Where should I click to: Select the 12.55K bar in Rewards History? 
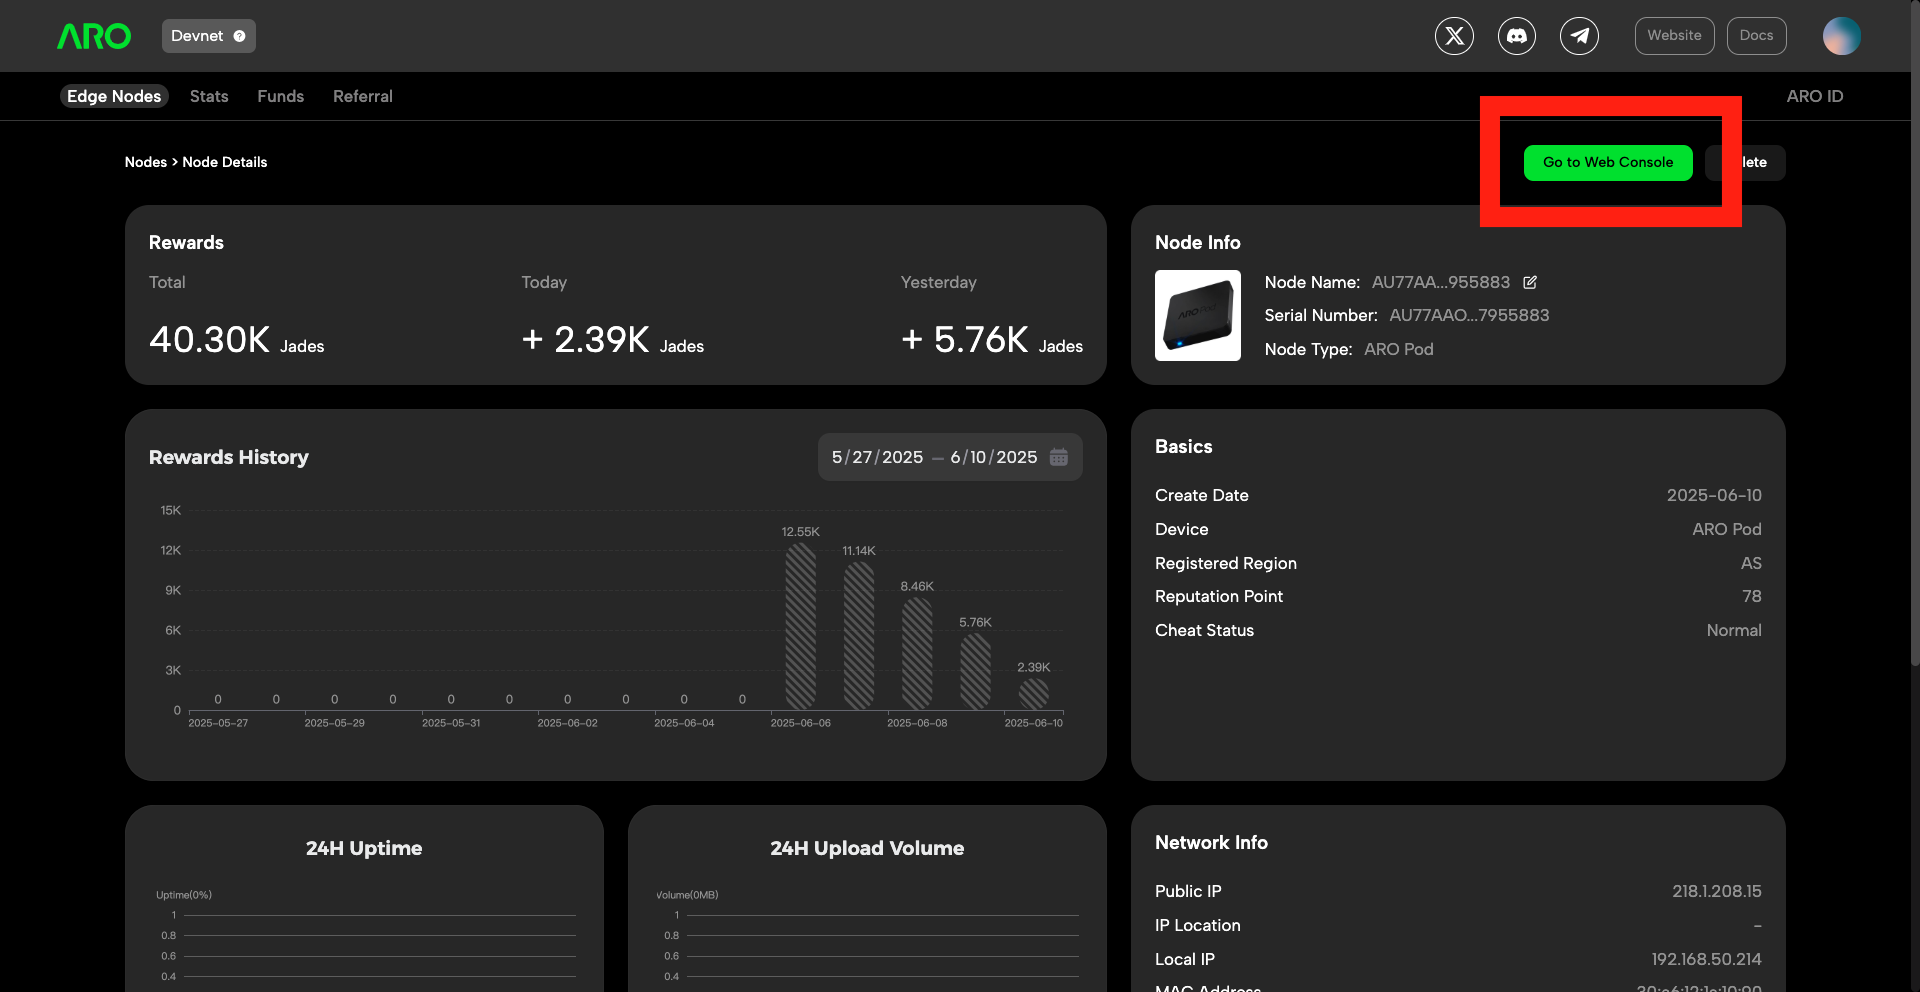[801, 626]
